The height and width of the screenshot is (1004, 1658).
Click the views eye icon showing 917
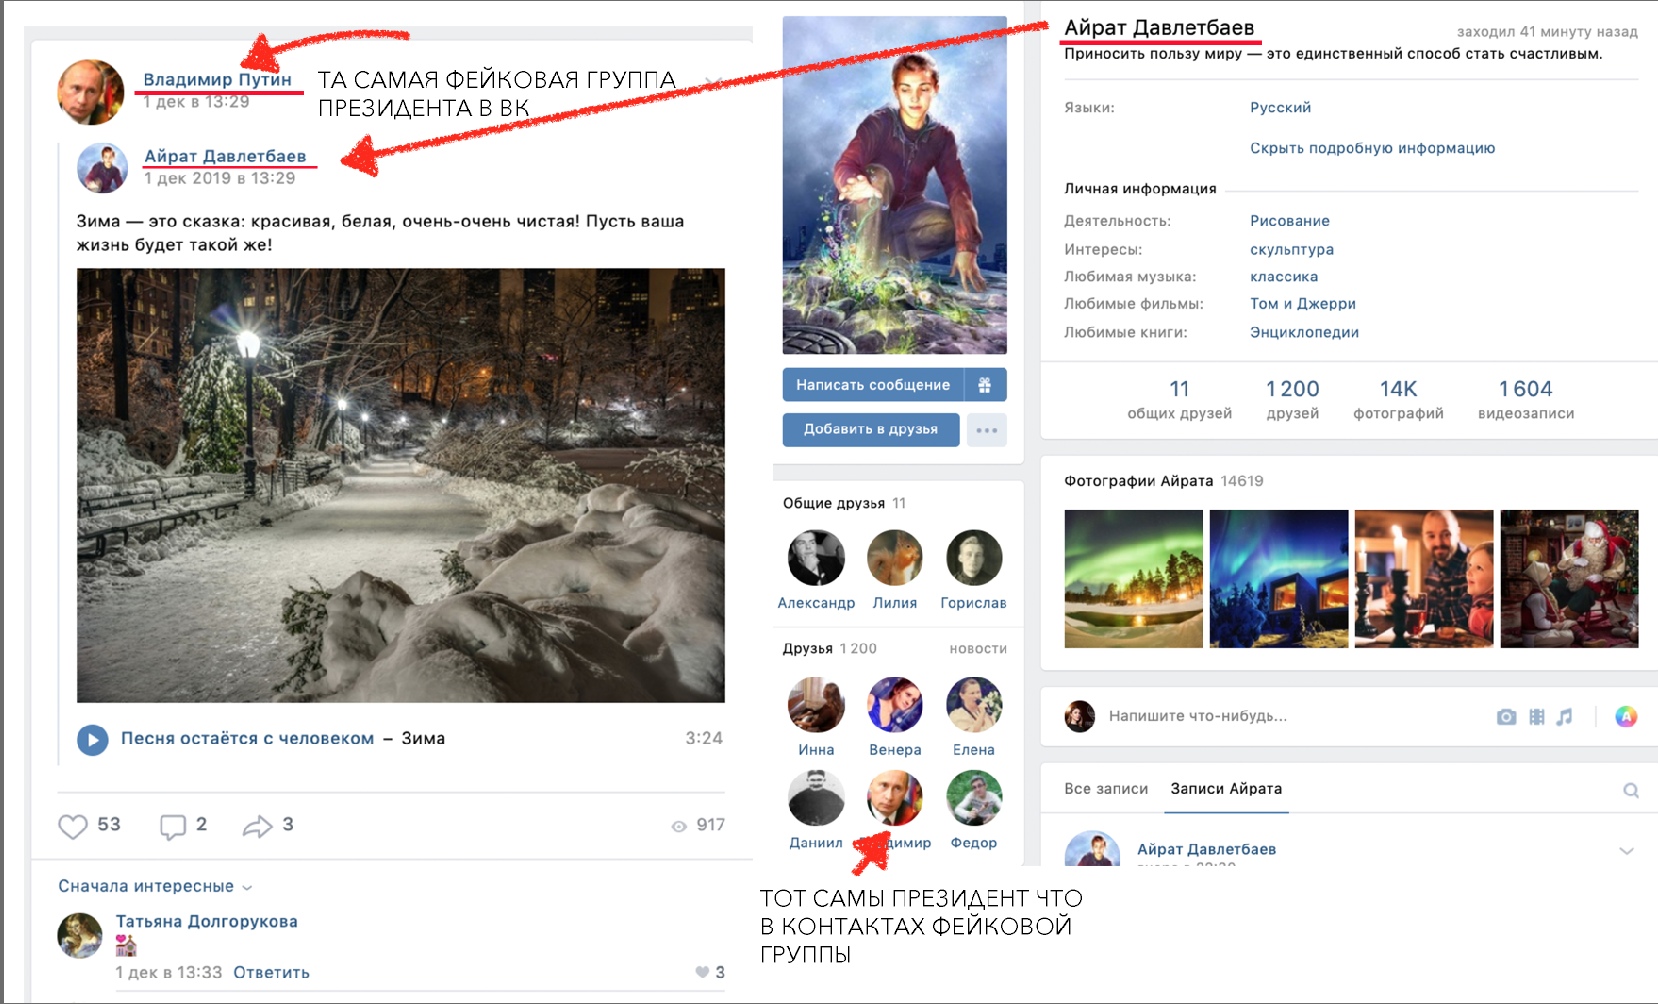click(x=679, y=826)
